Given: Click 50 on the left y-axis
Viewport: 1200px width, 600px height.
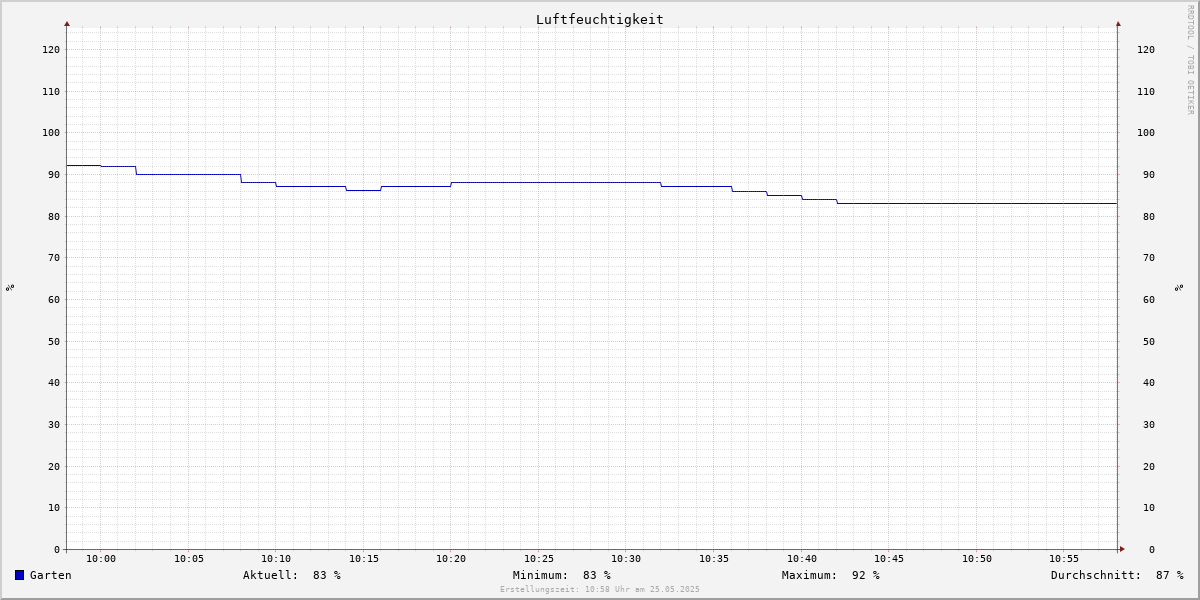Looking at the screenshot, I should coord(54,342).
